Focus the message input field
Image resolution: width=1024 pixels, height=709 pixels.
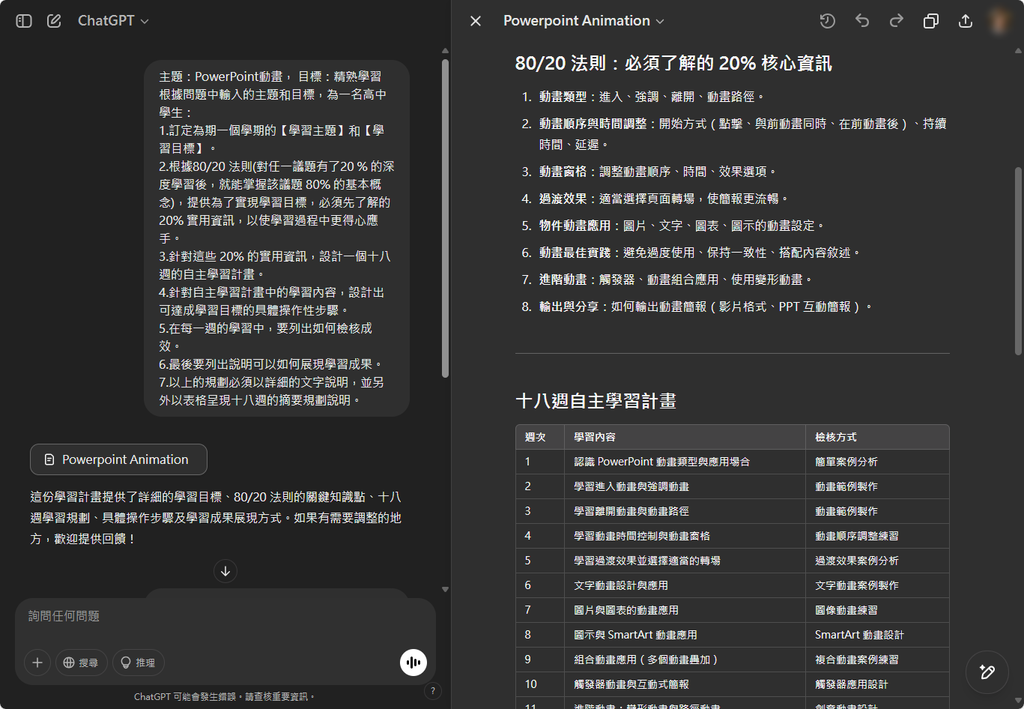pyautogui.click(x=225, y=616)
